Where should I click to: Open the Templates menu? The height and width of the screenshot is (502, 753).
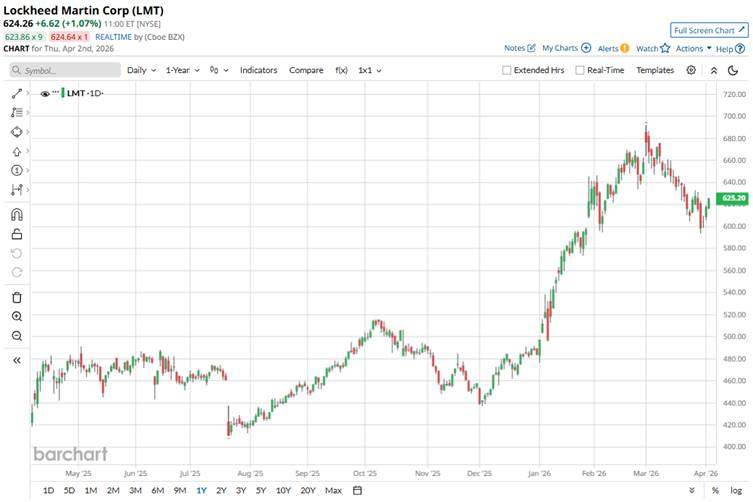click(655, 70)
